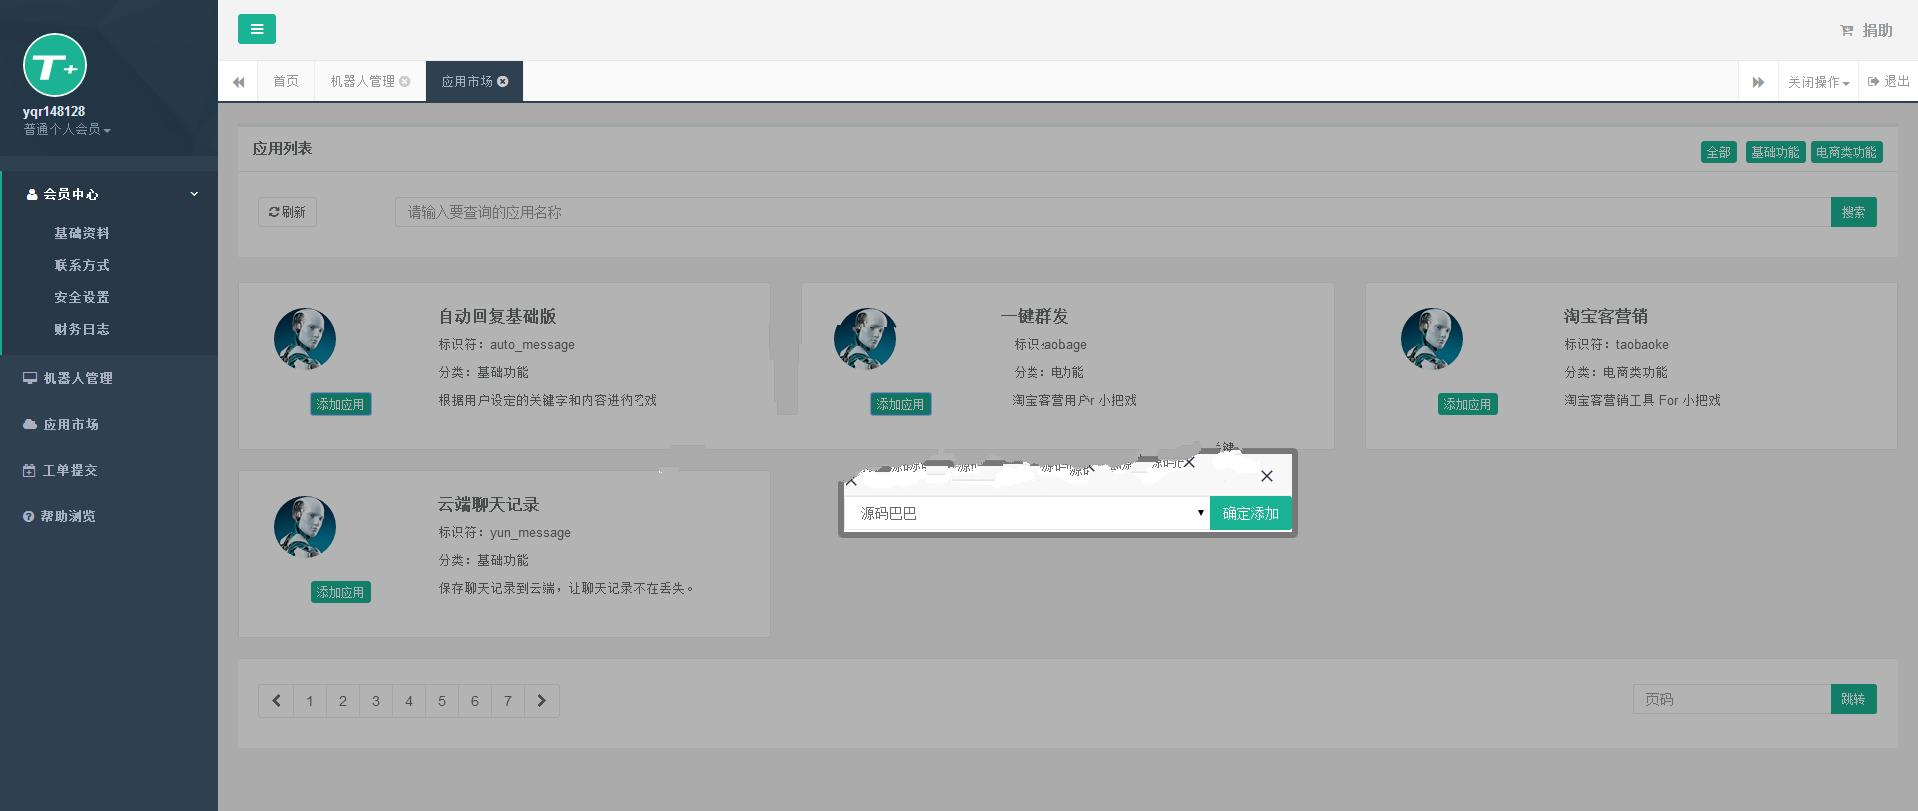The height and width of the screenshot is (811, 1918).
Task: Close the 机器人管理 tab
Action: (x=405, y=82)
